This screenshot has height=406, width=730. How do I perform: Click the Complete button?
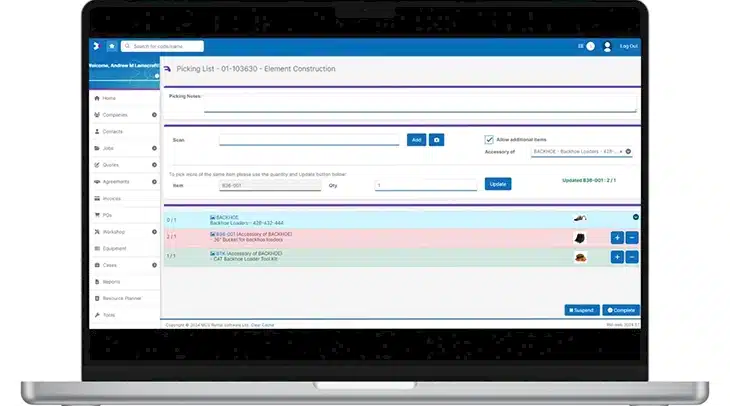point(621,310)
